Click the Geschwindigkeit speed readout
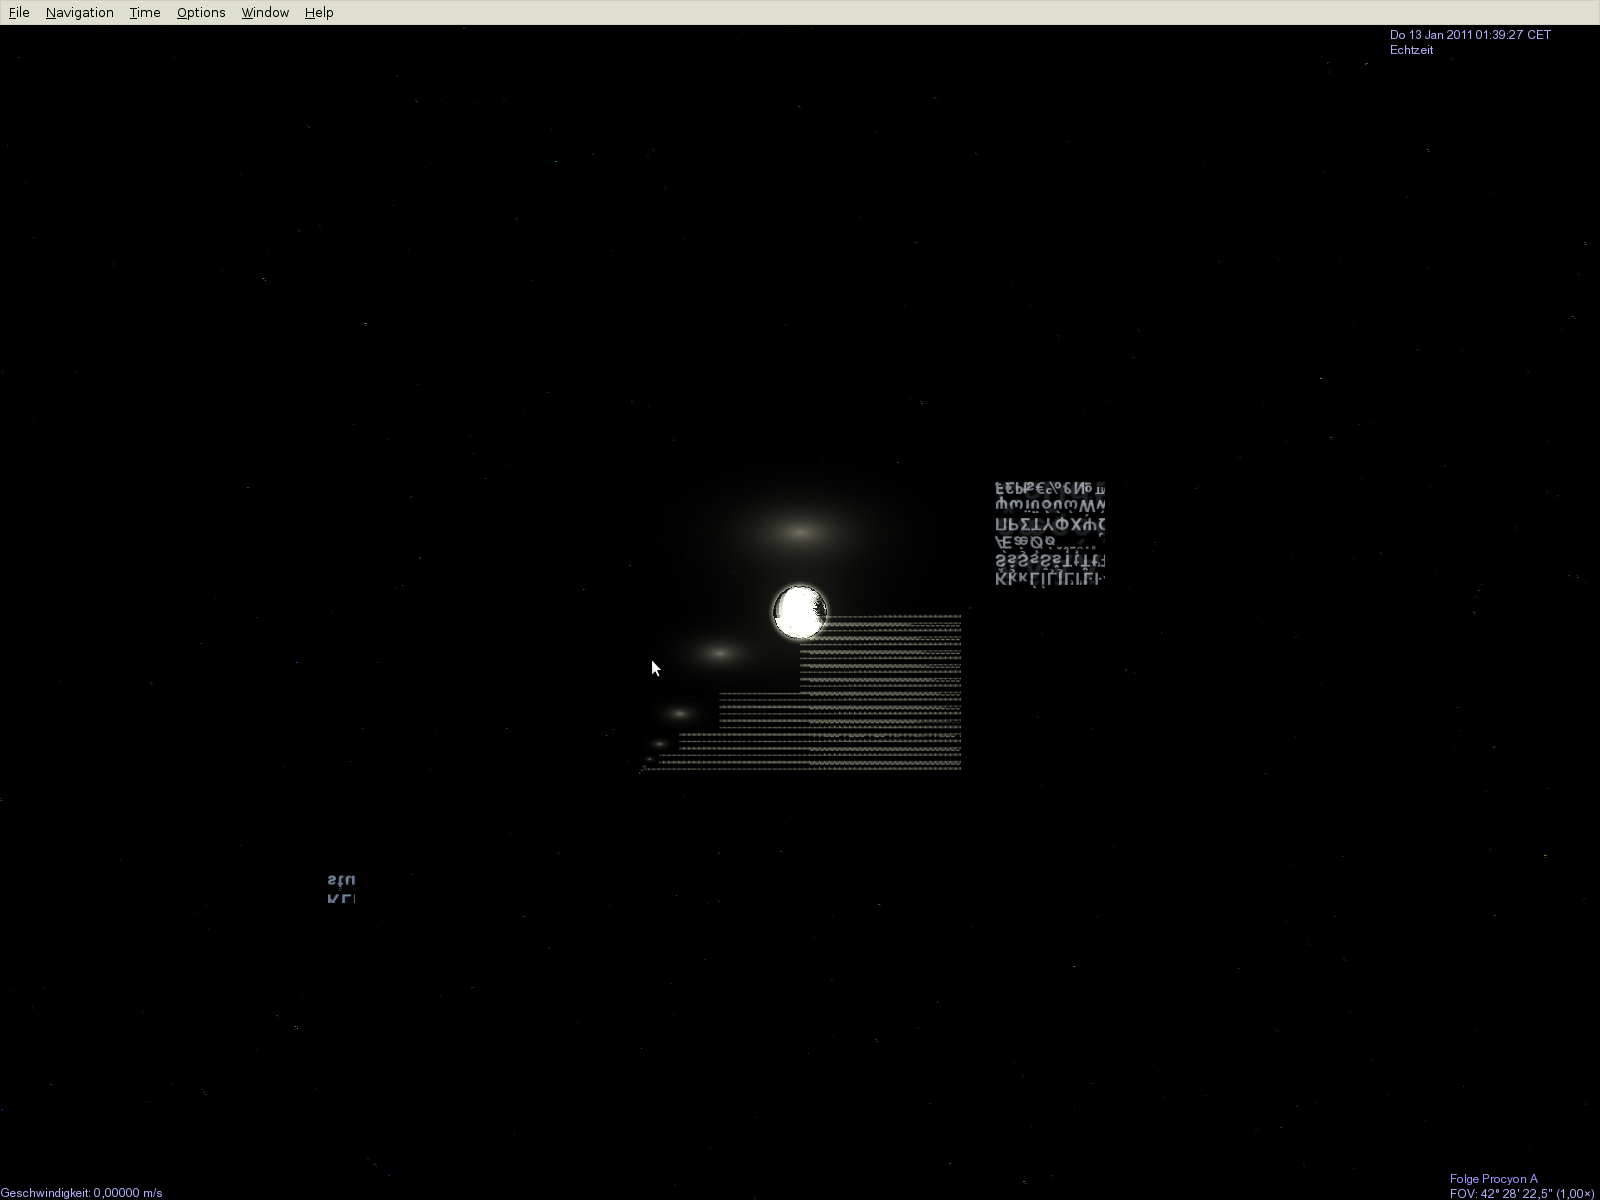This screenshot has height=1200, width=1600. coord(81,1193)
